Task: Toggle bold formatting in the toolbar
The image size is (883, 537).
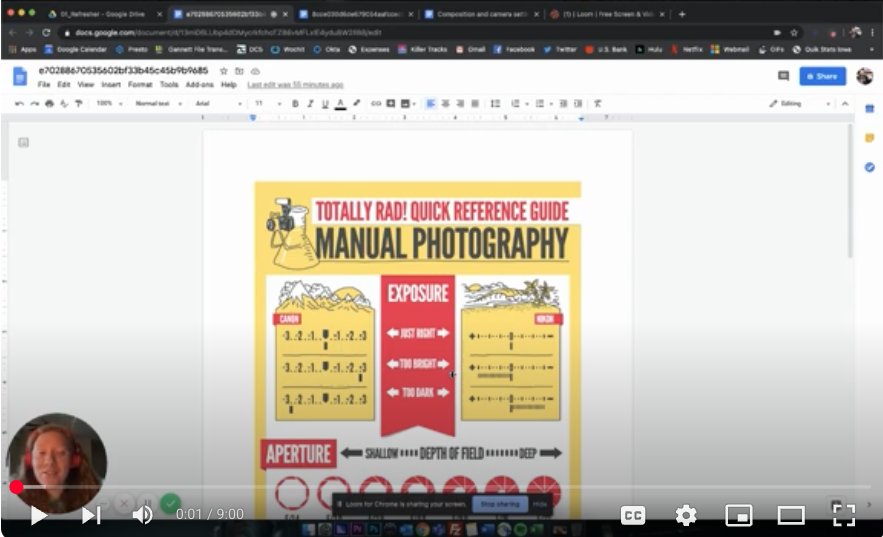Action: (x=295, y=103)
